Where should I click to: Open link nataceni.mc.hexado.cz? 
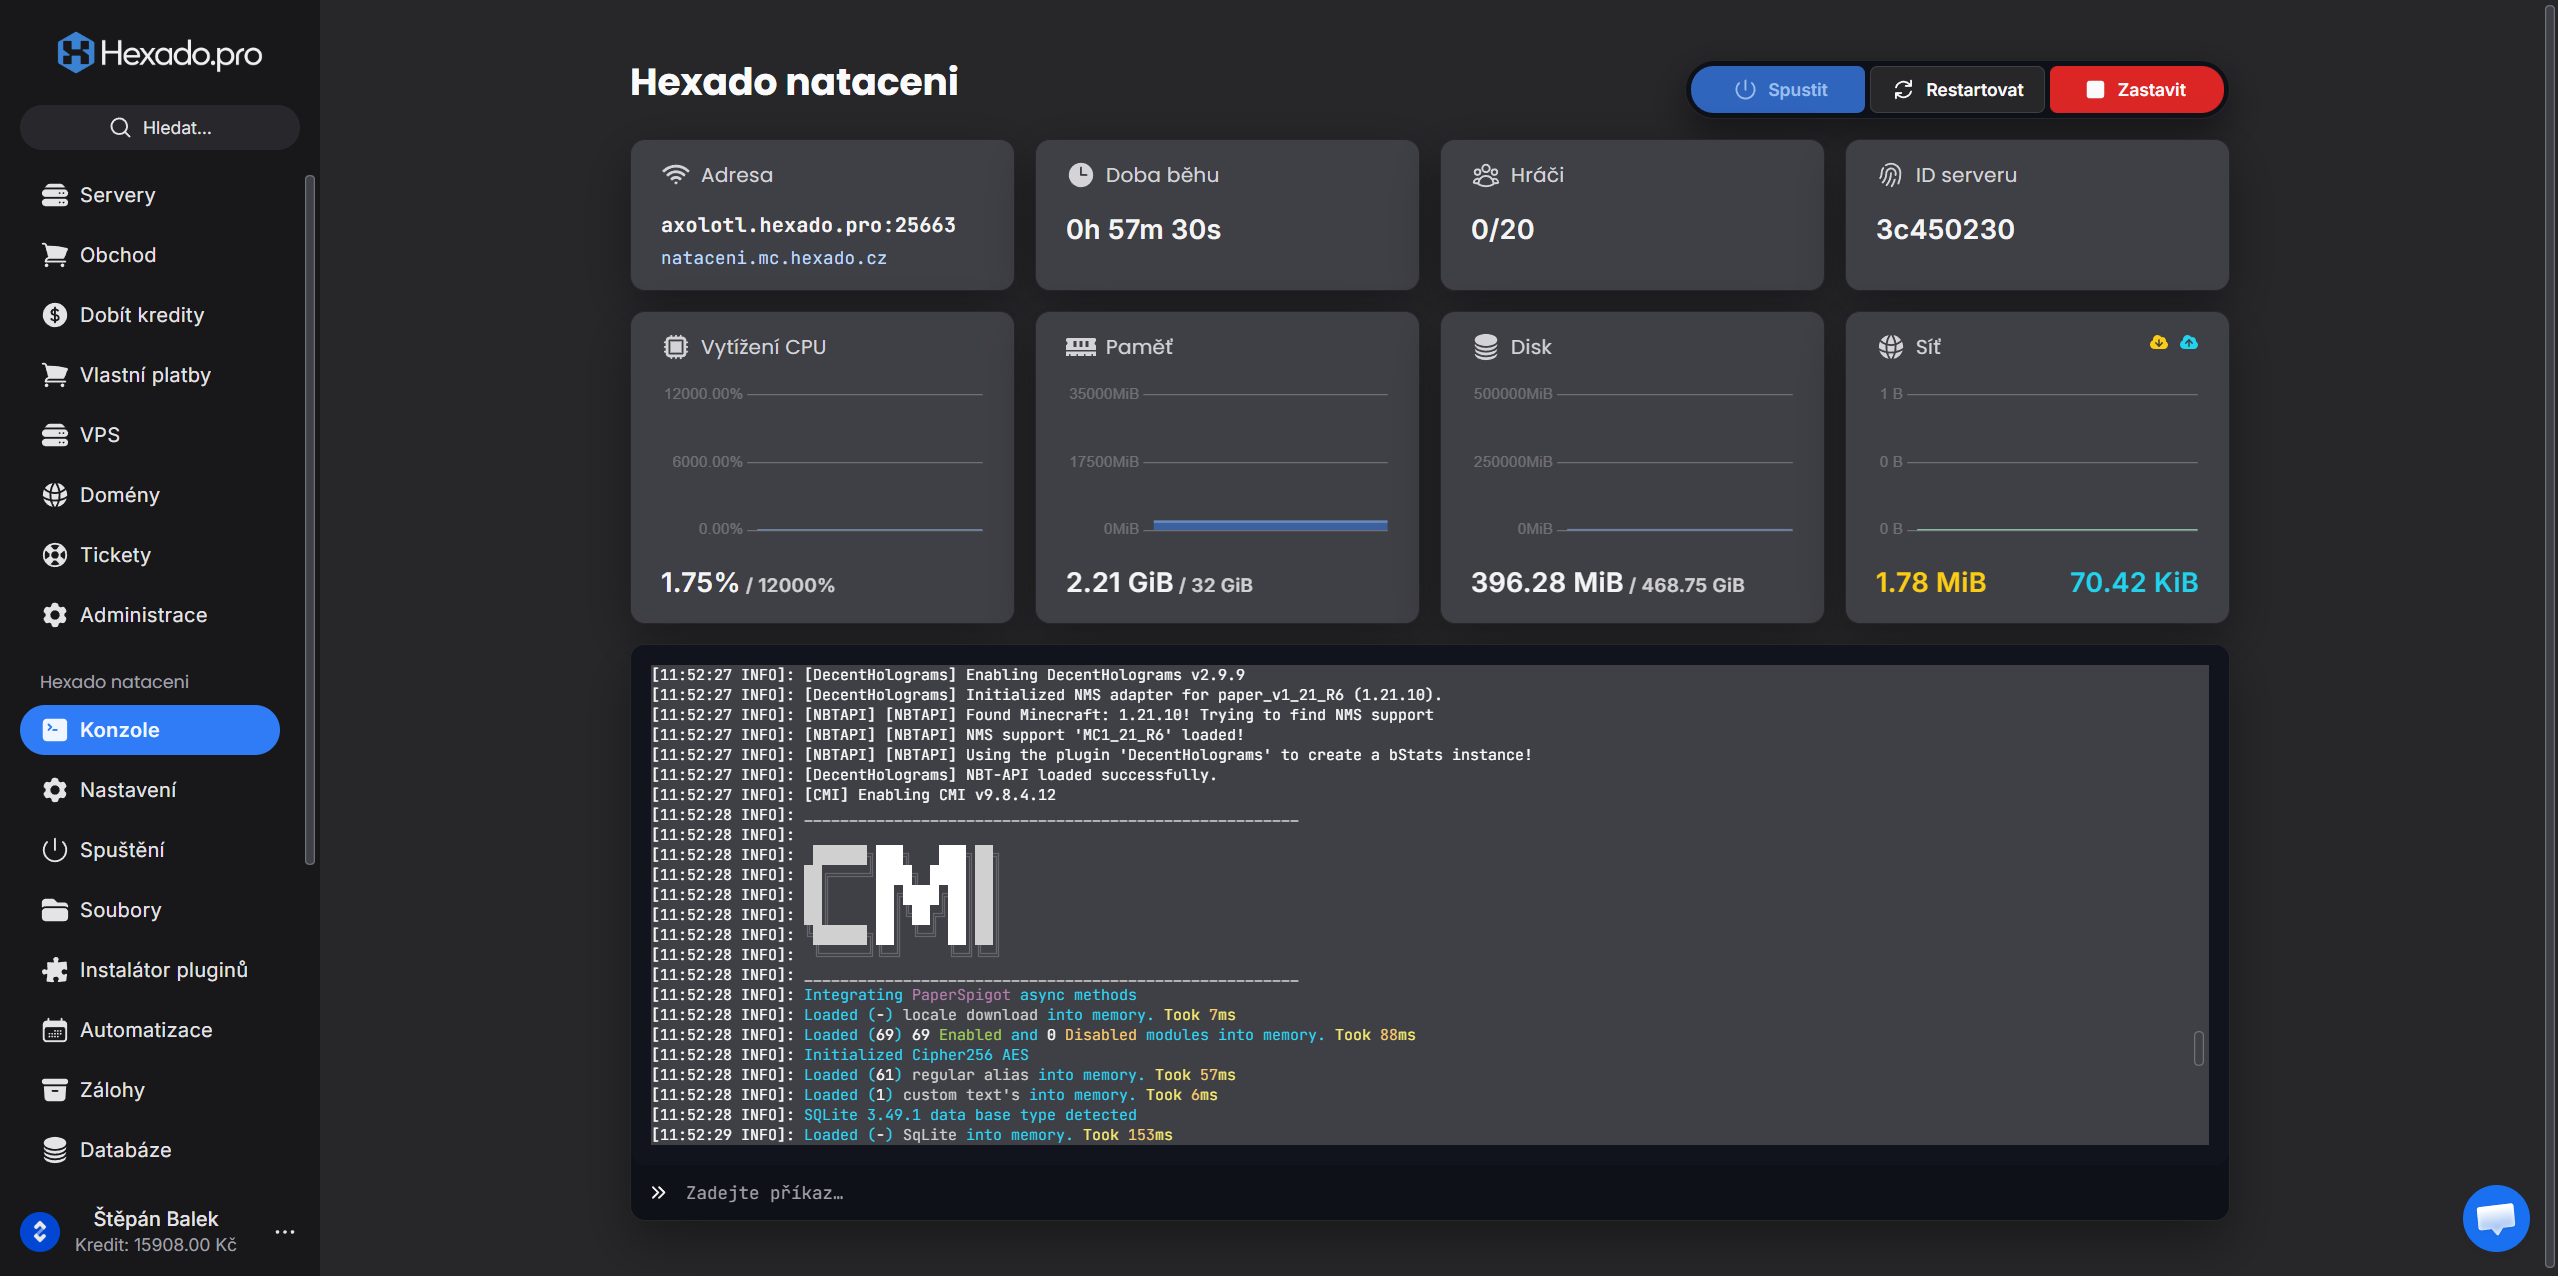coord(774,258)
